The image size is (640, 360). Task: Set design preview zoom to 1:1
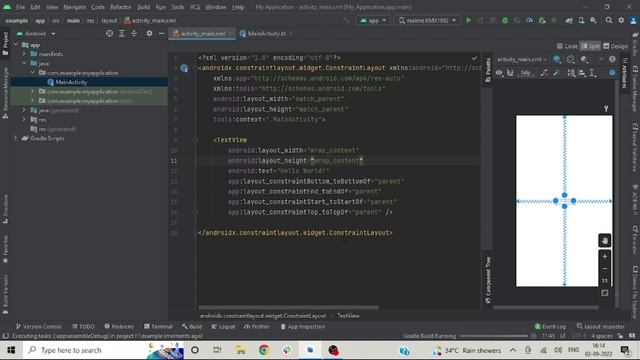pyautogui.click(x=605, y=281)
